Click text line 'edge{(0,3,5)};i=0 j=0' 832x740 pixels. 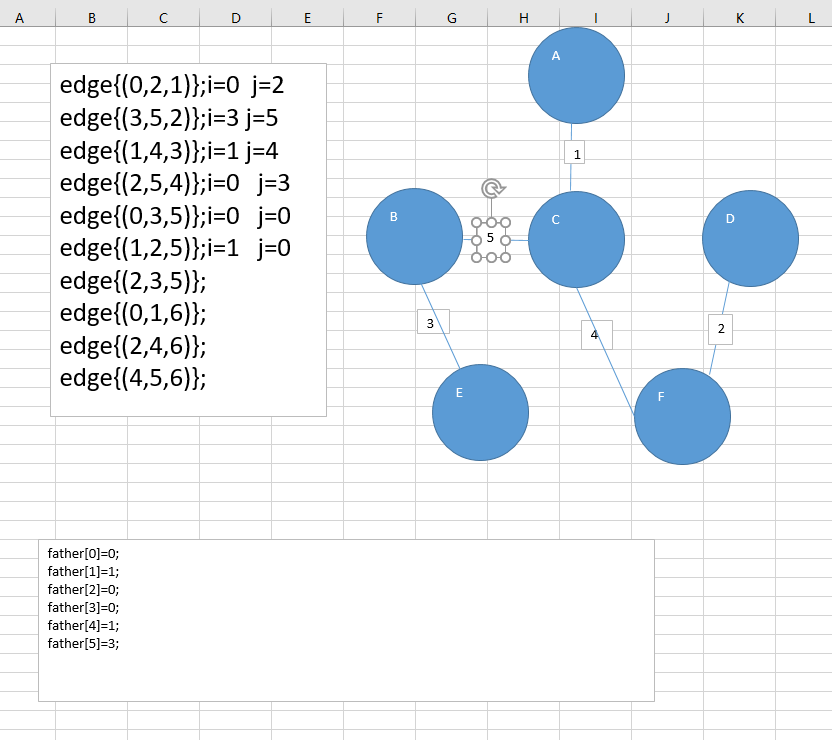coord(175,216)
